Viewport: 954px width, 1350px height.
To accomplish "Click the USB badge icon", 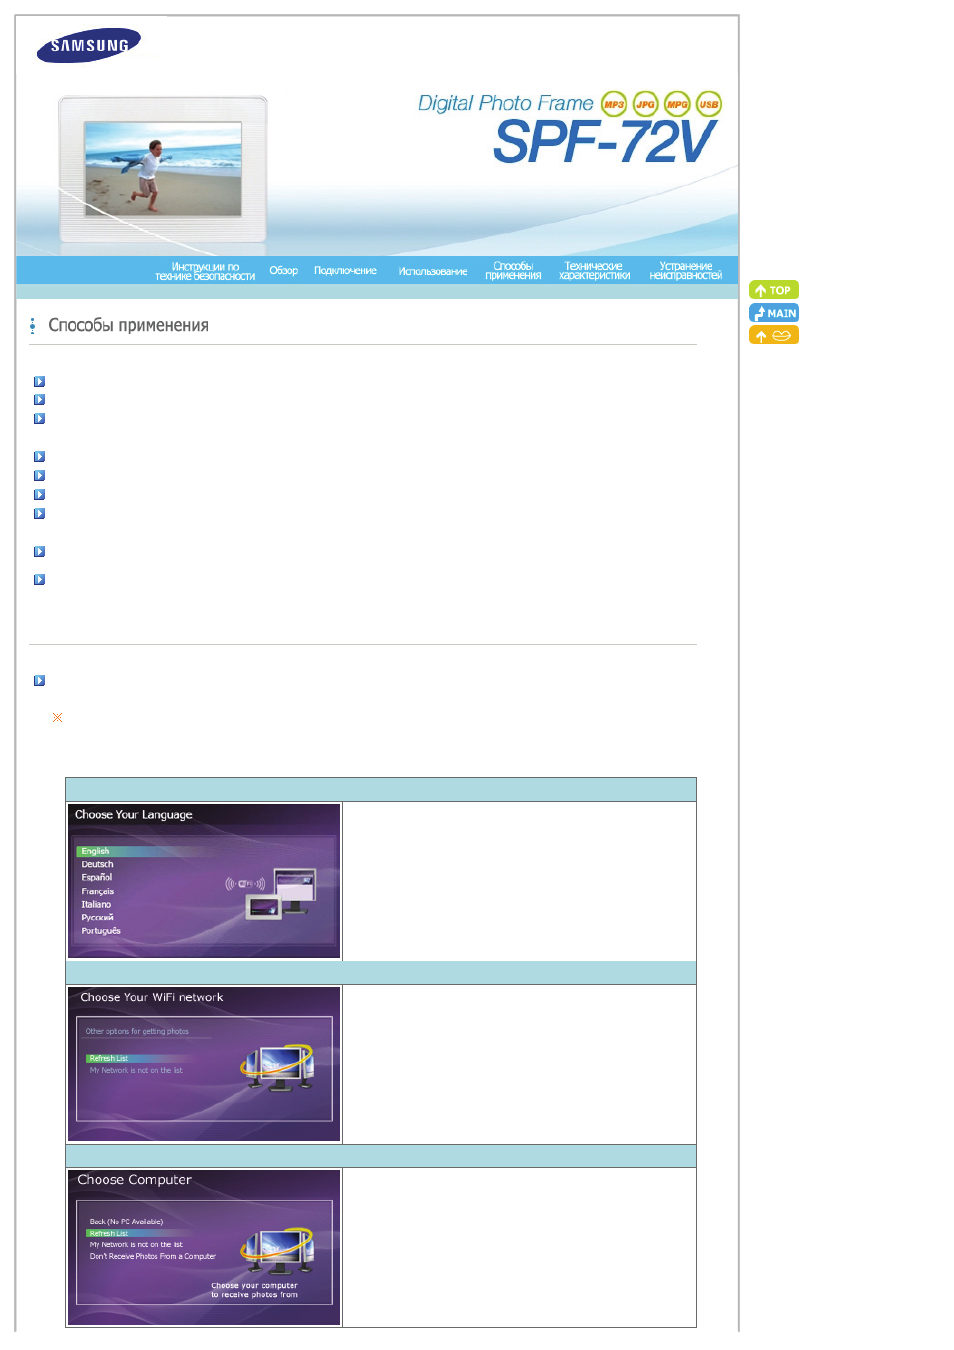I will click(x=709, y=103).
